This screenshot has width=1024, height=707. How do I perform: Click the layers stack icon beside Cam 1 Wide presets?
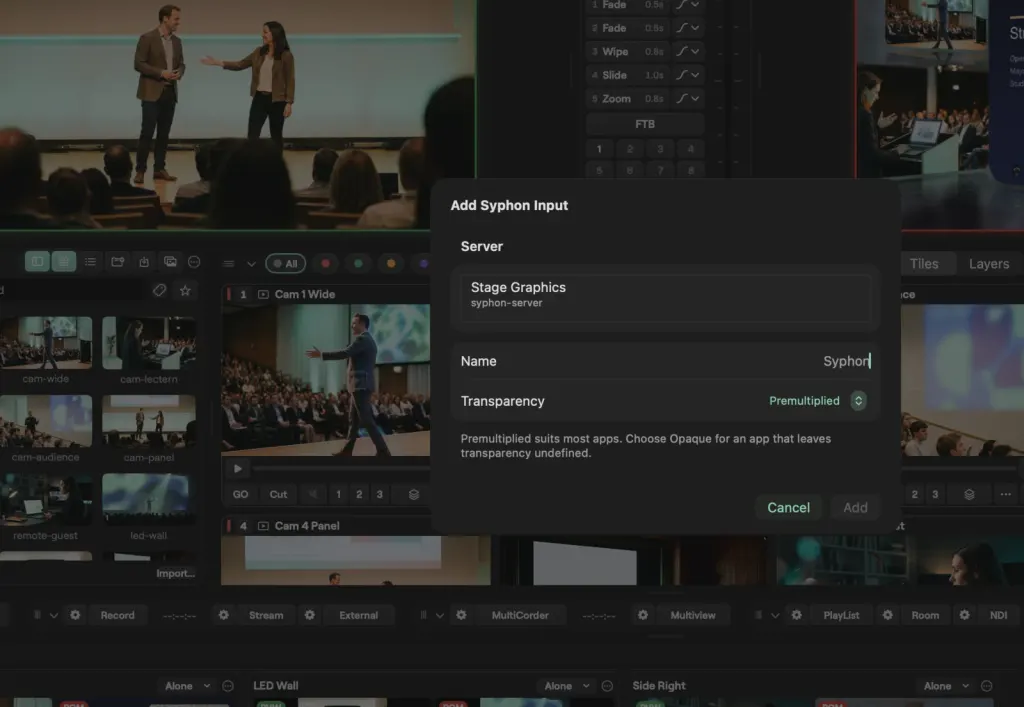tap(413, 494)
